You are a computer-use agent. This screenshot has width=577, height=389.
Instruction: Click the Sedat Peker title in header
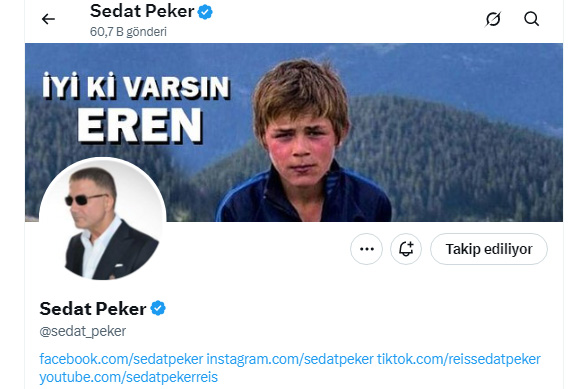[142, 11]
